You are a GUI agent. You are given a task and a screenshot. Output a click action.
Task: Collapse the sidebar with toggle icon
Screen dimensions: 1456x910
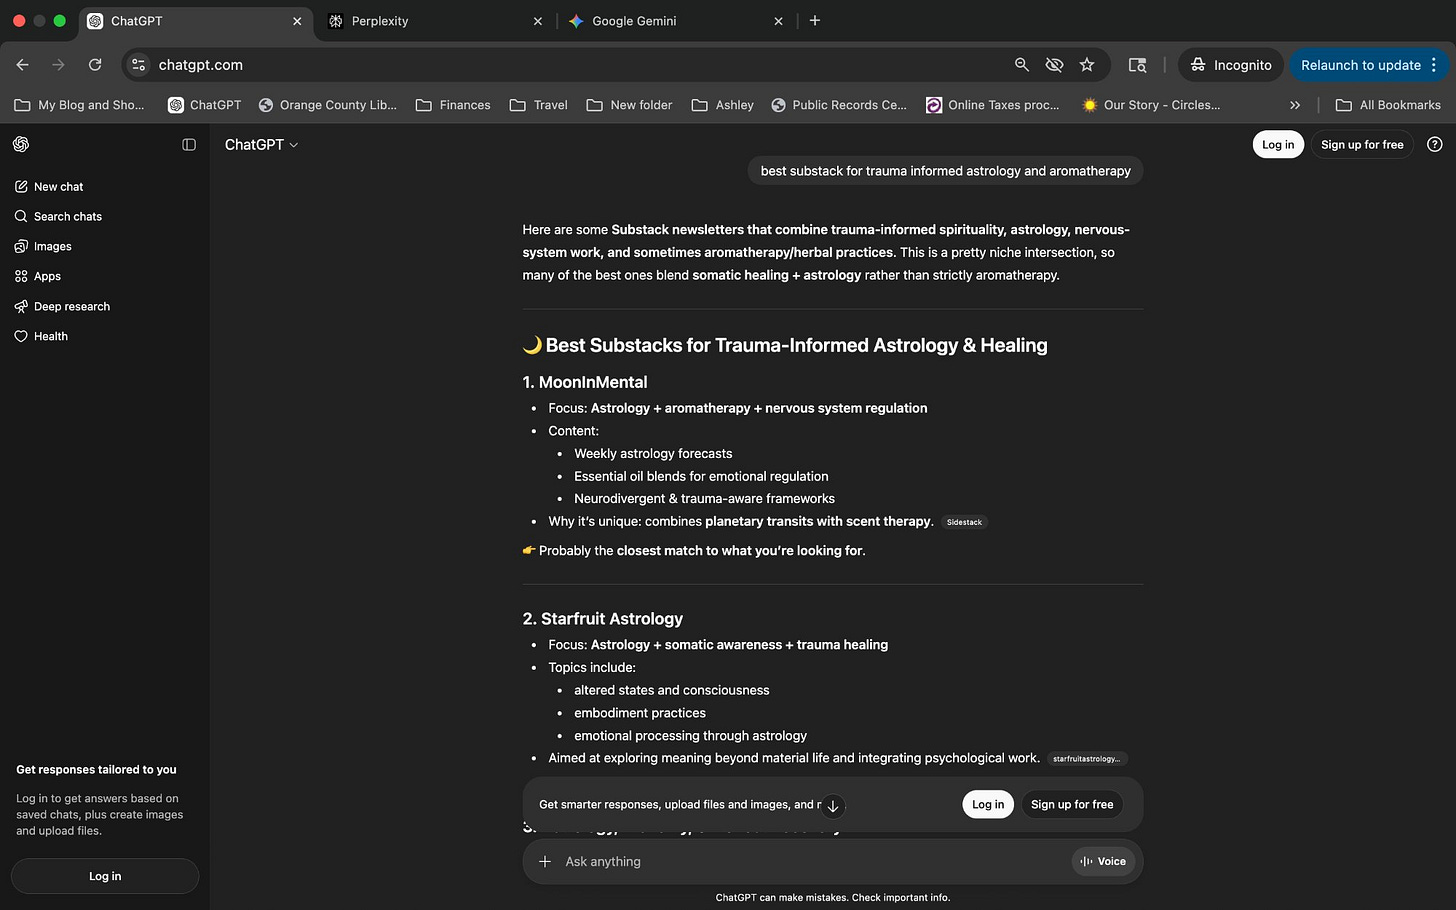pyautogui.click(x=189, y=144)
